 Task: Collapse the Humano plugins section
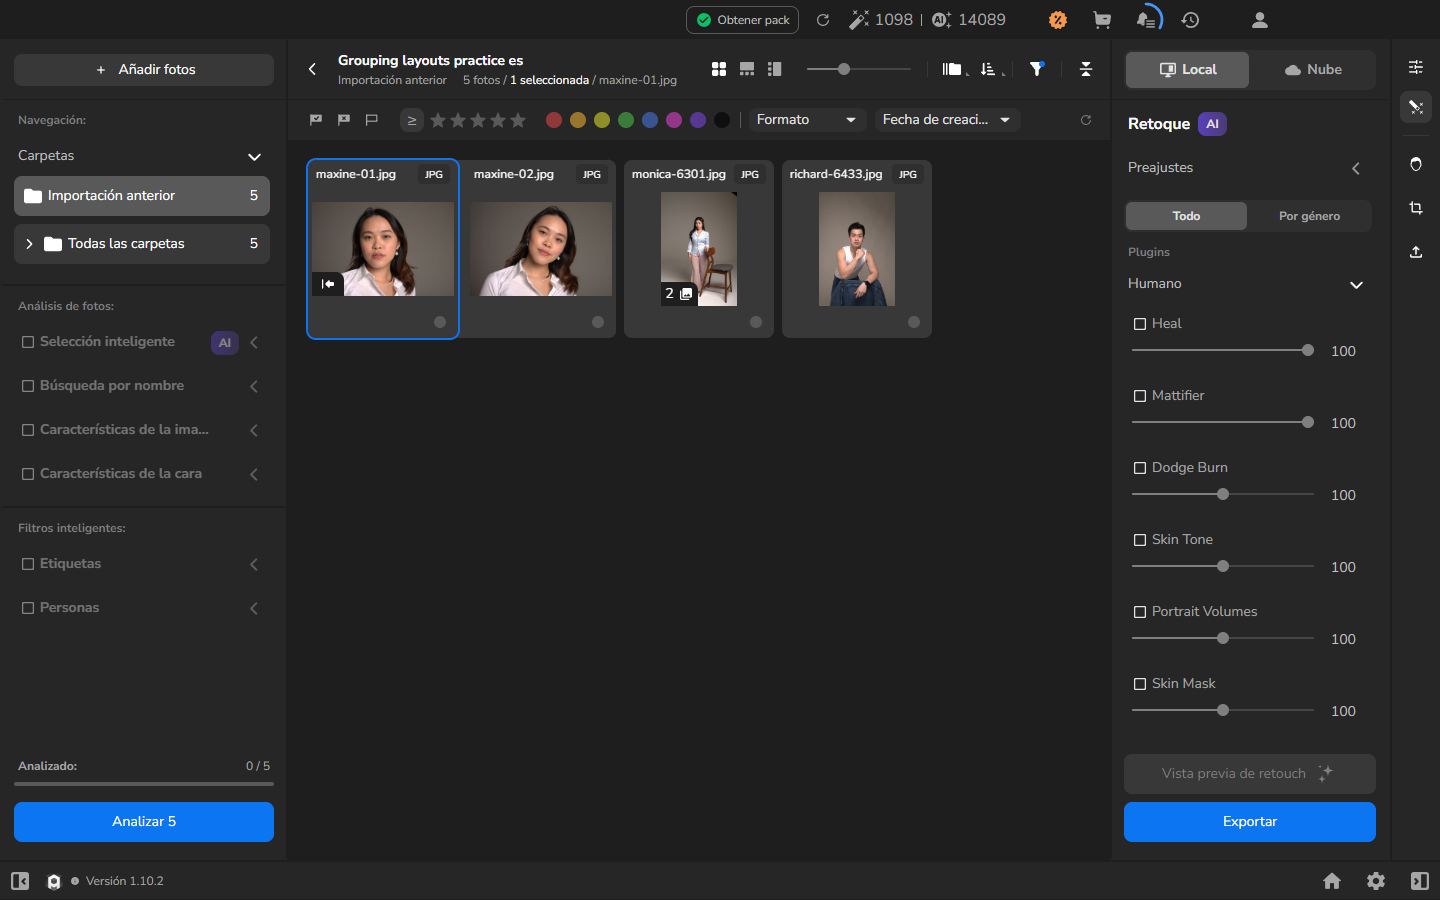[1356, 284]
